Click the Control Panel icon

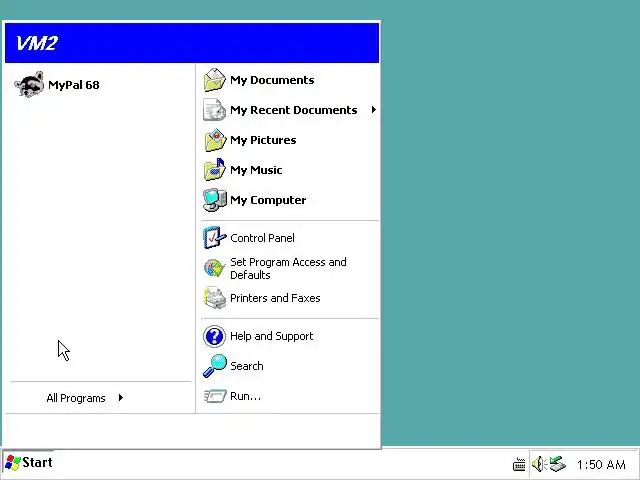[215, 238]
